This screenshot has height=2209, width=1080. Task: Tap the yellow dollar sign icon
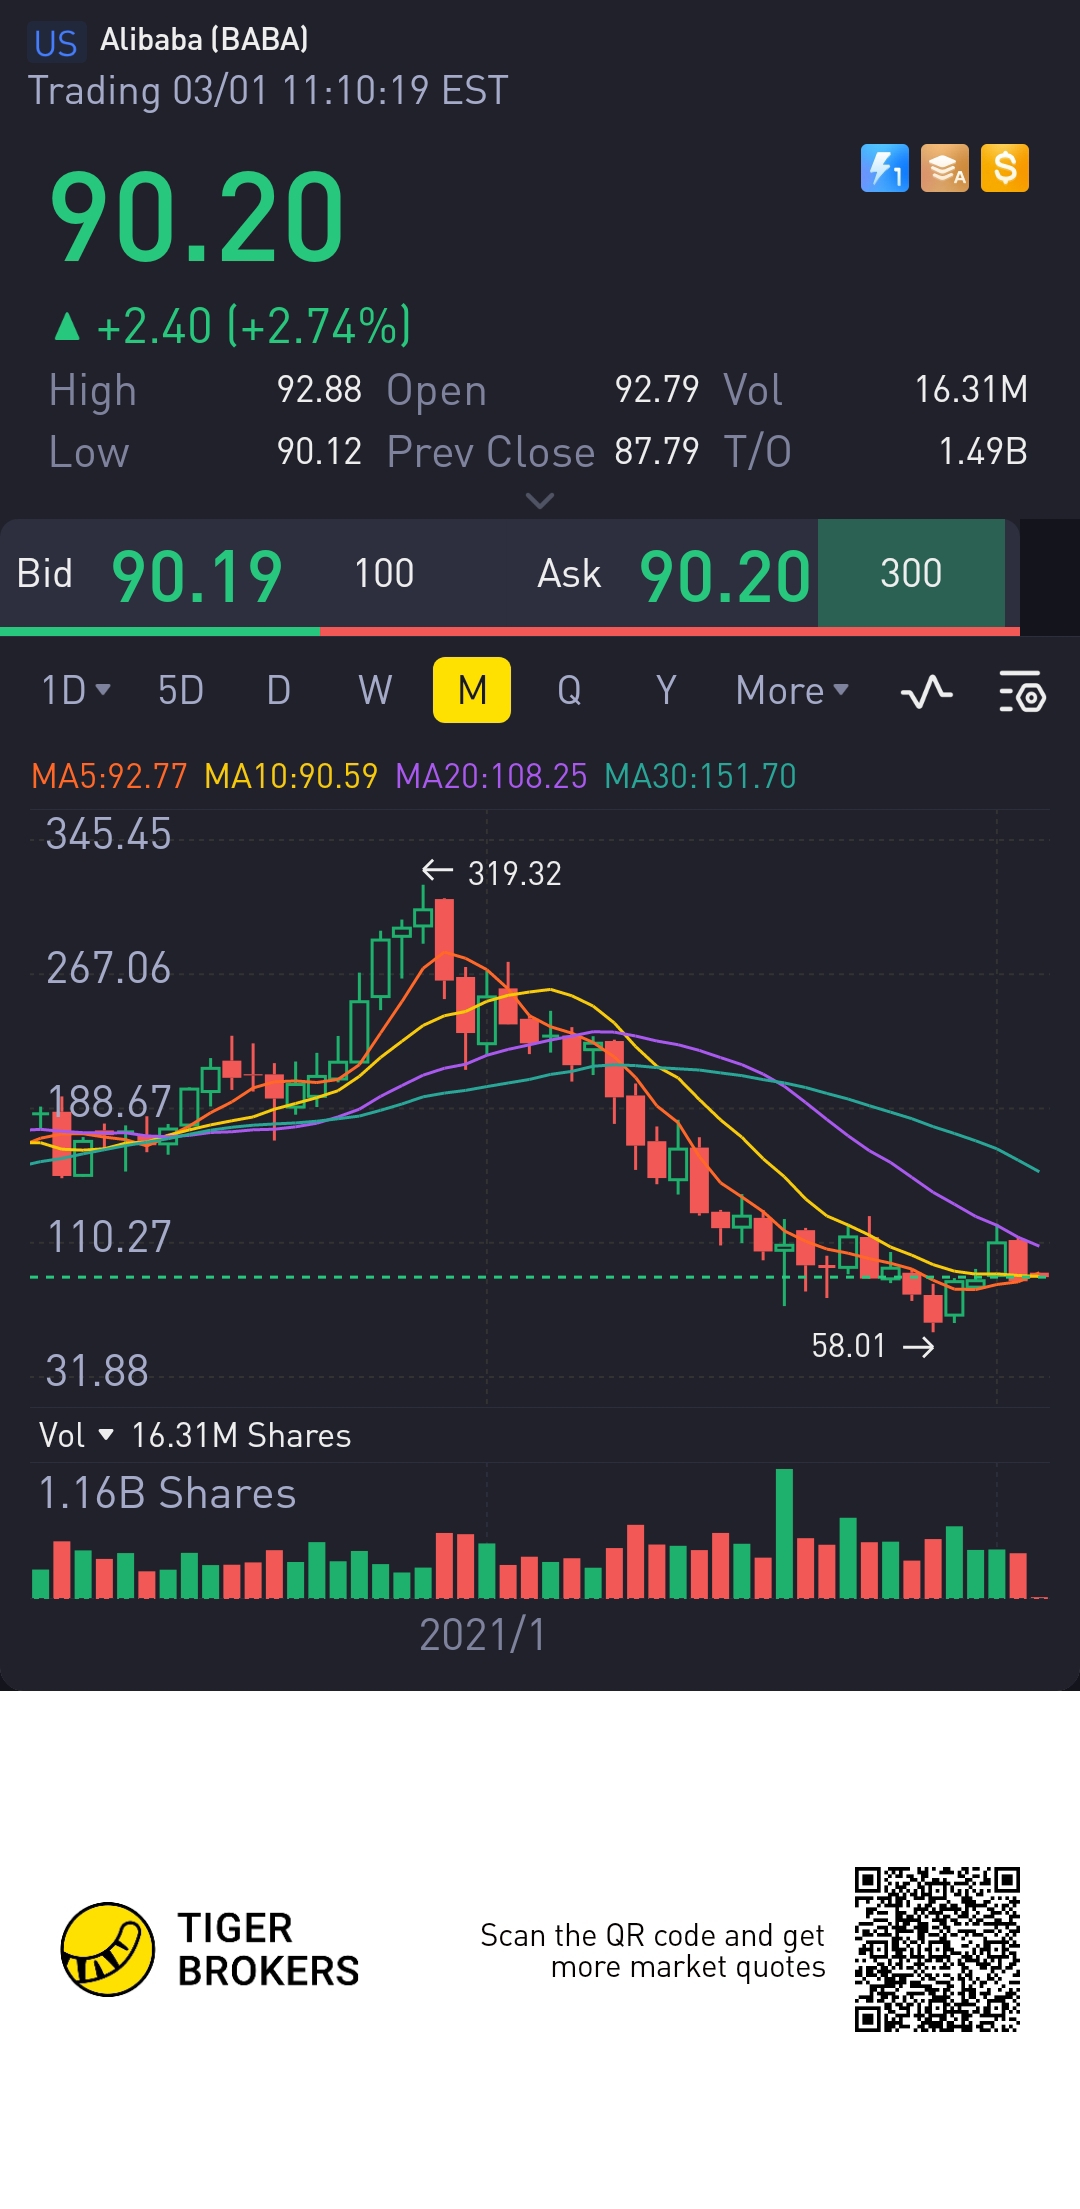pos(1005,168)
